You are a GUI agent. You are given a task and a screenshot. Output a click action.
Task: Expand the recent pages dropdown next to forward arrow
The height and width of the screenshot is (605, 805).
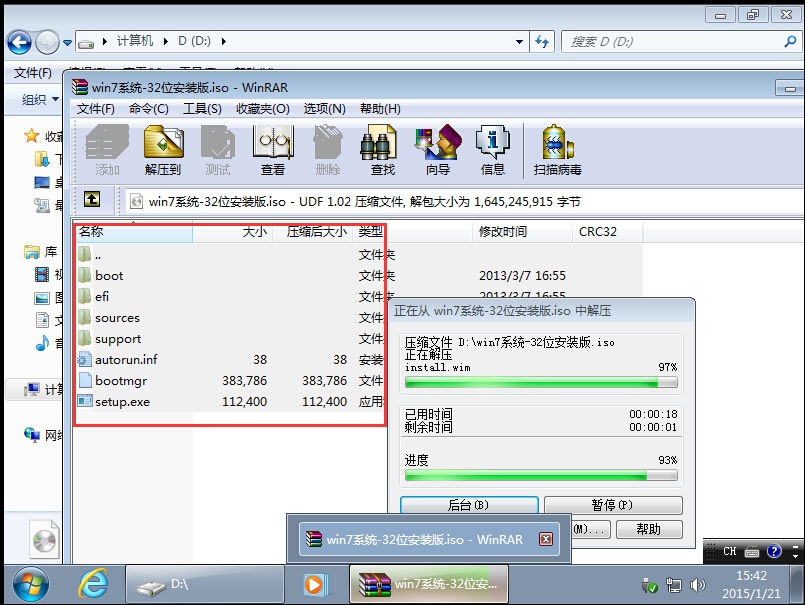tap(67, 43)
